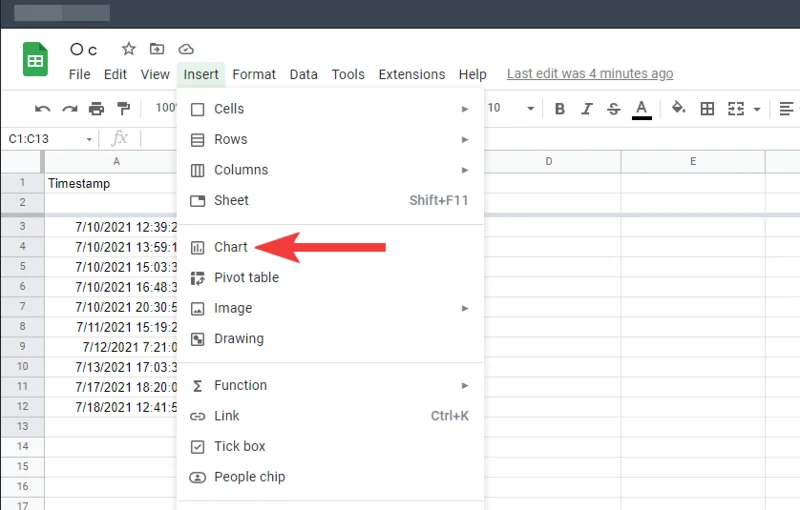Click the Redo arrow in toolbar

click(69, 109)
